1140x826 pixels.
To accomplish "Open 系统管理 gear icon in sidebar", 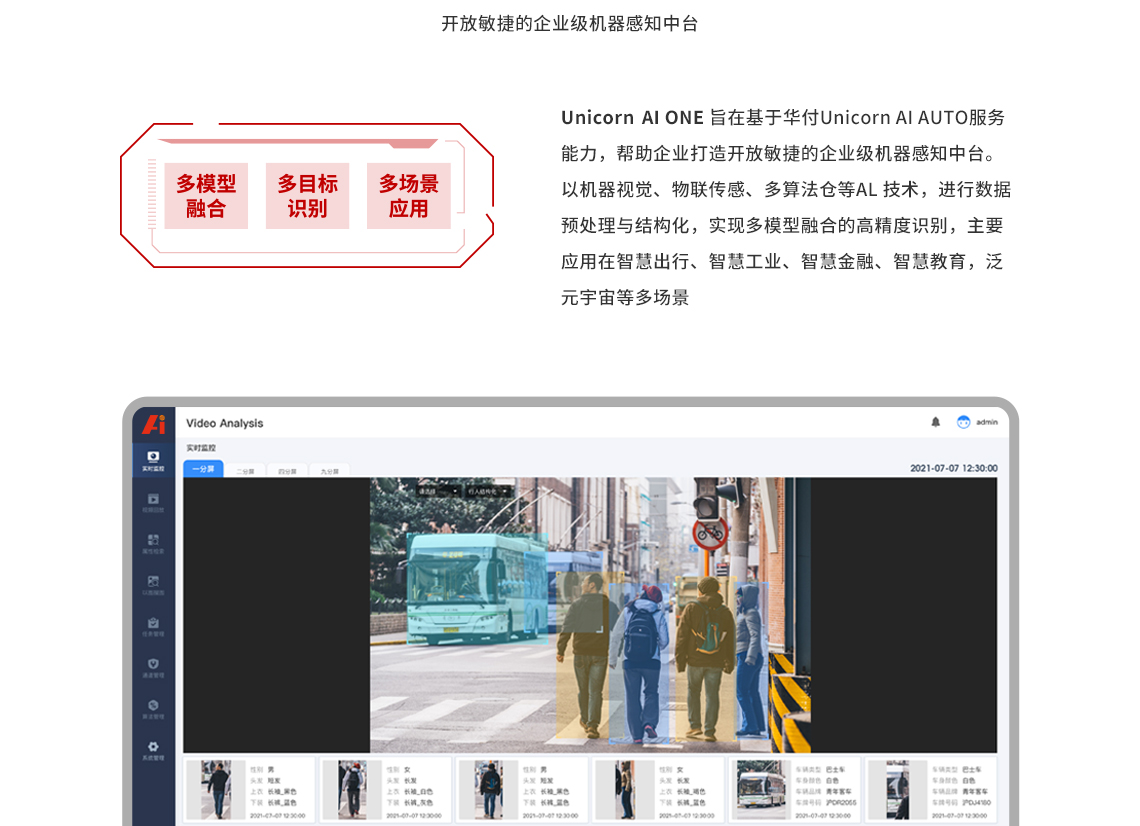I will click(153, 750).
